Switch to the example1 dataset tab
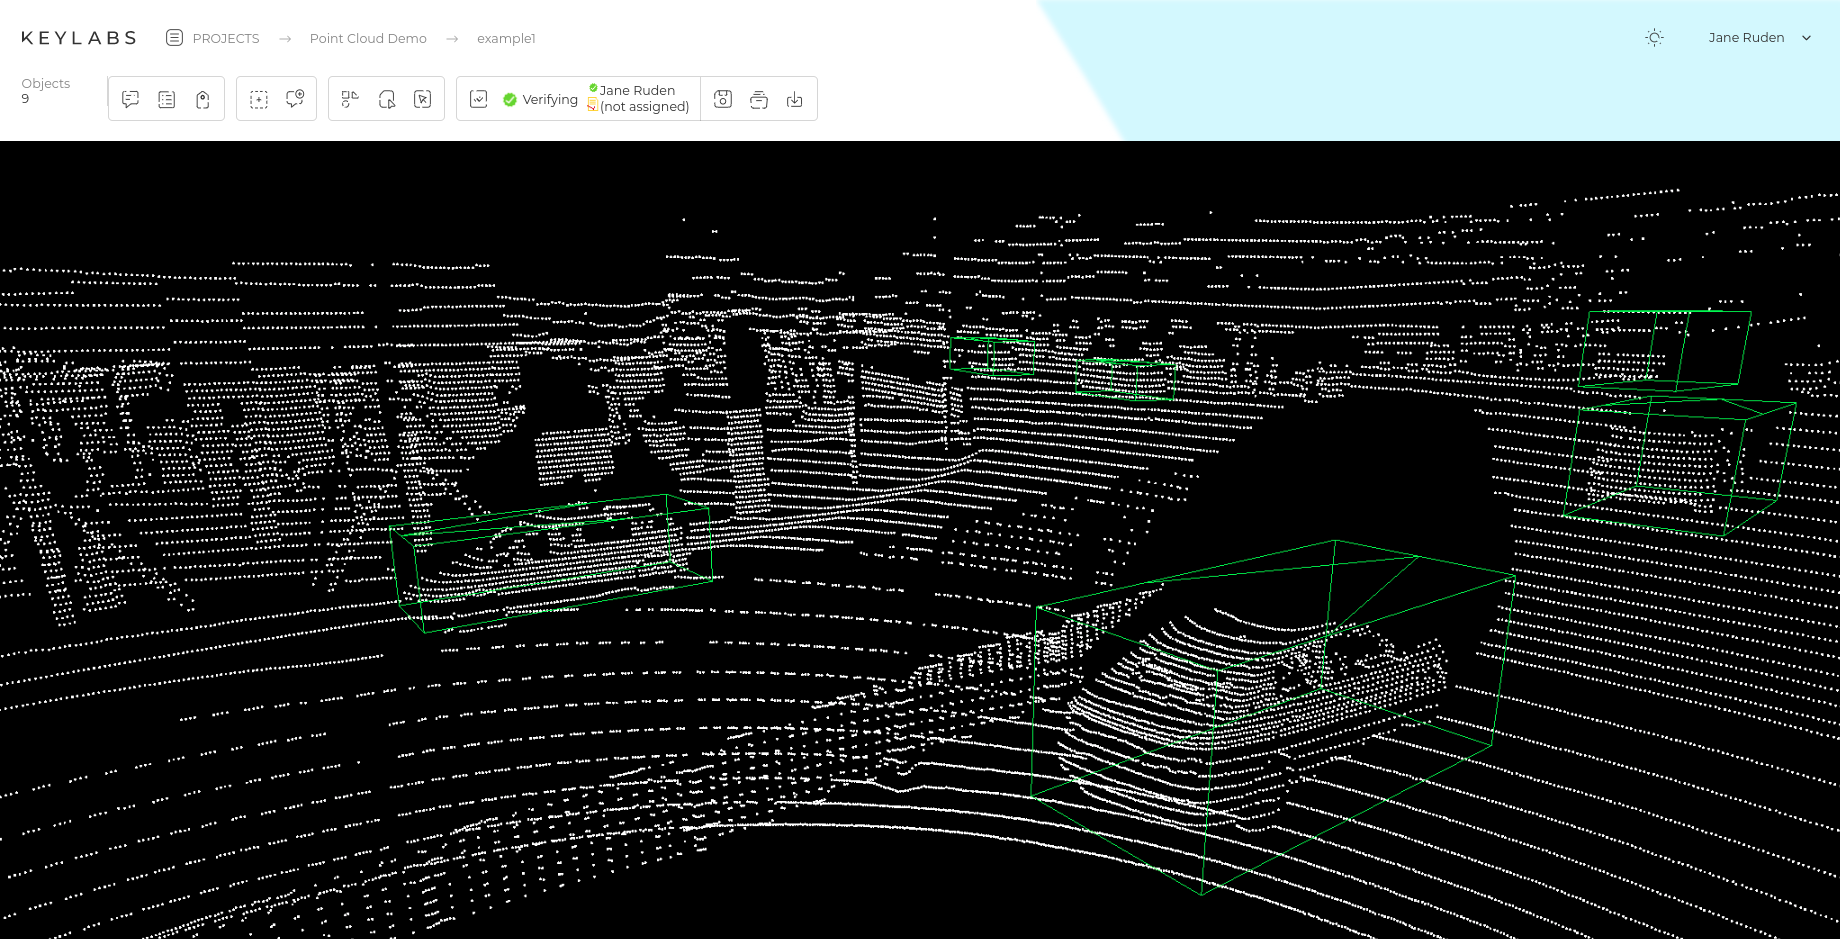This screenshot has width=1840, height=939. (x=506, y=38)
